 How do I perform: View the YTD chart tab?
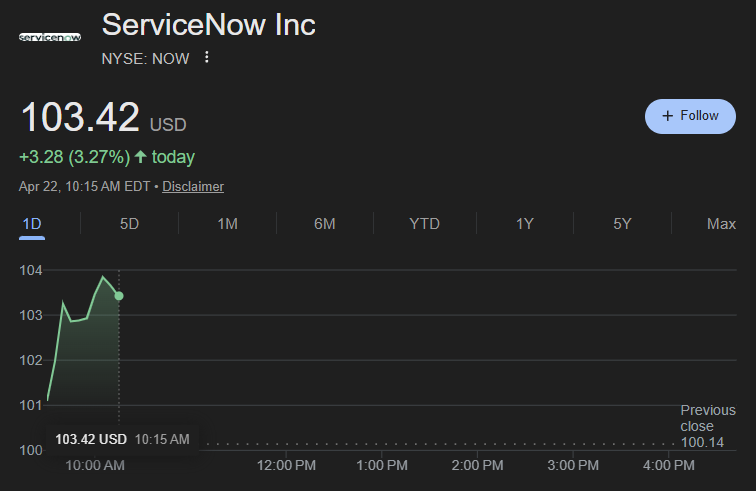pyautogui.click(x=424, y=224)
